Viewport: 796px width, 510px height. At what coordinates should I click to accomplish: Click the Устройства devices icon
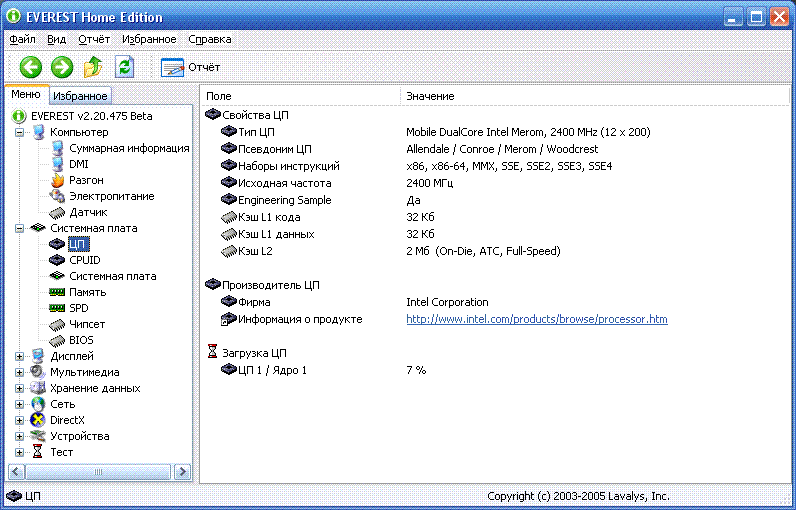pos(38,436)
